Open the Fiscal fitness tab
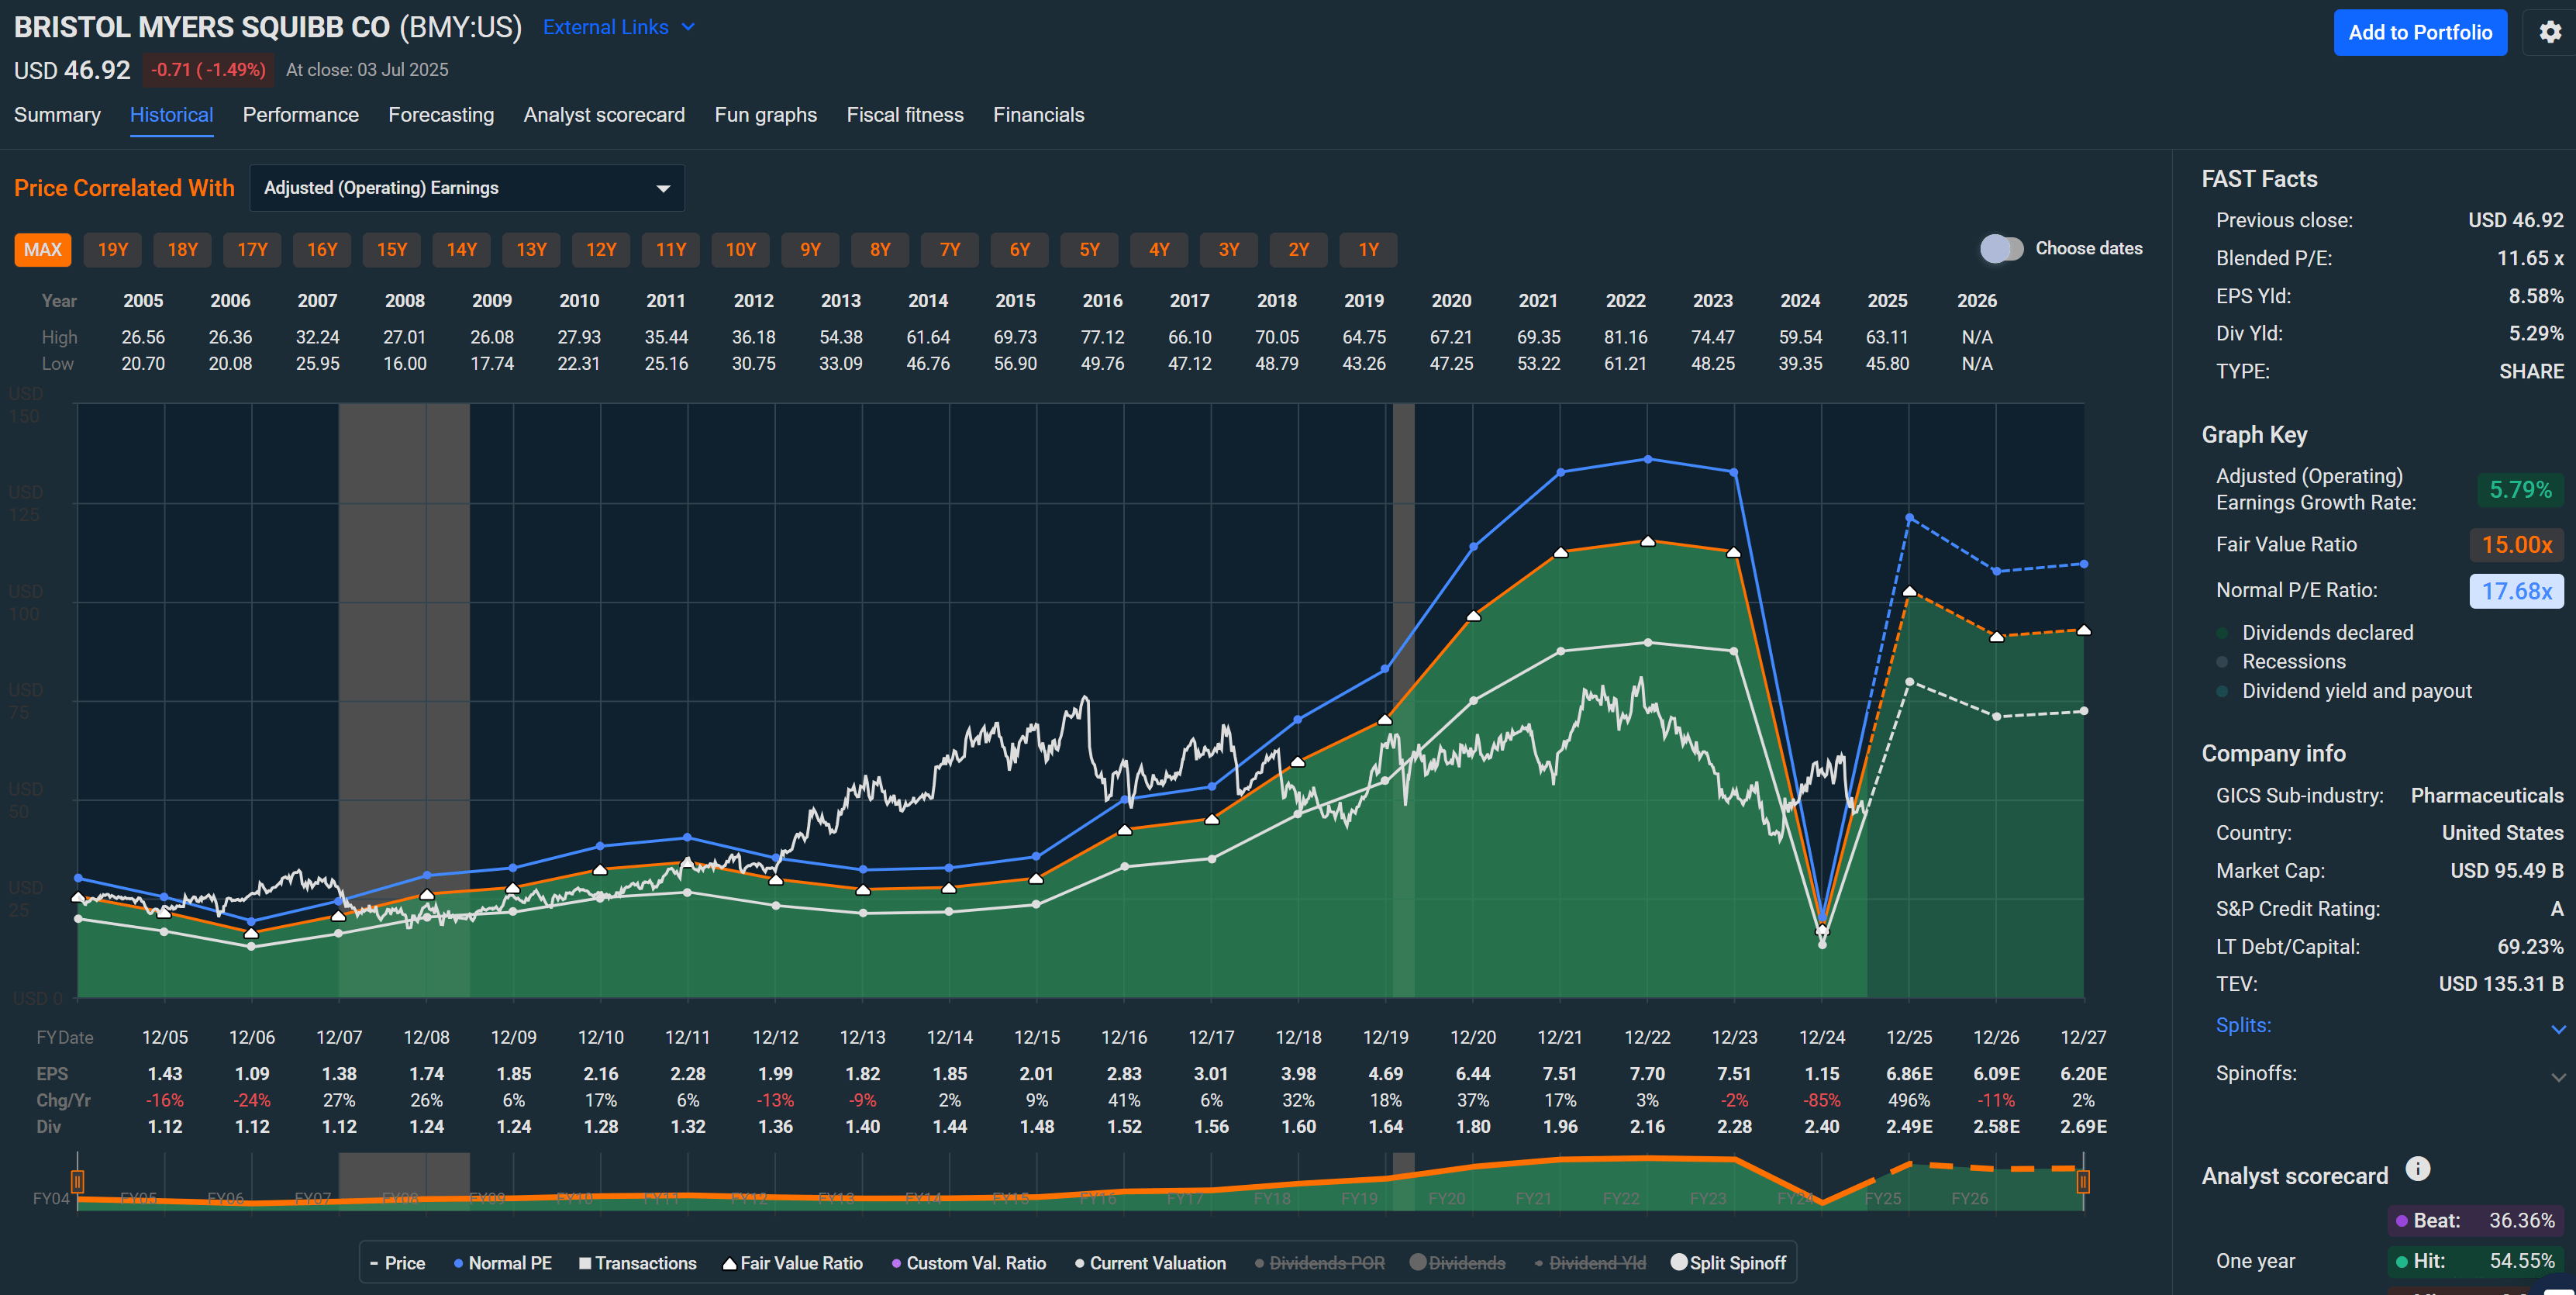The image size is (2576, 1295). click(905, 114)
